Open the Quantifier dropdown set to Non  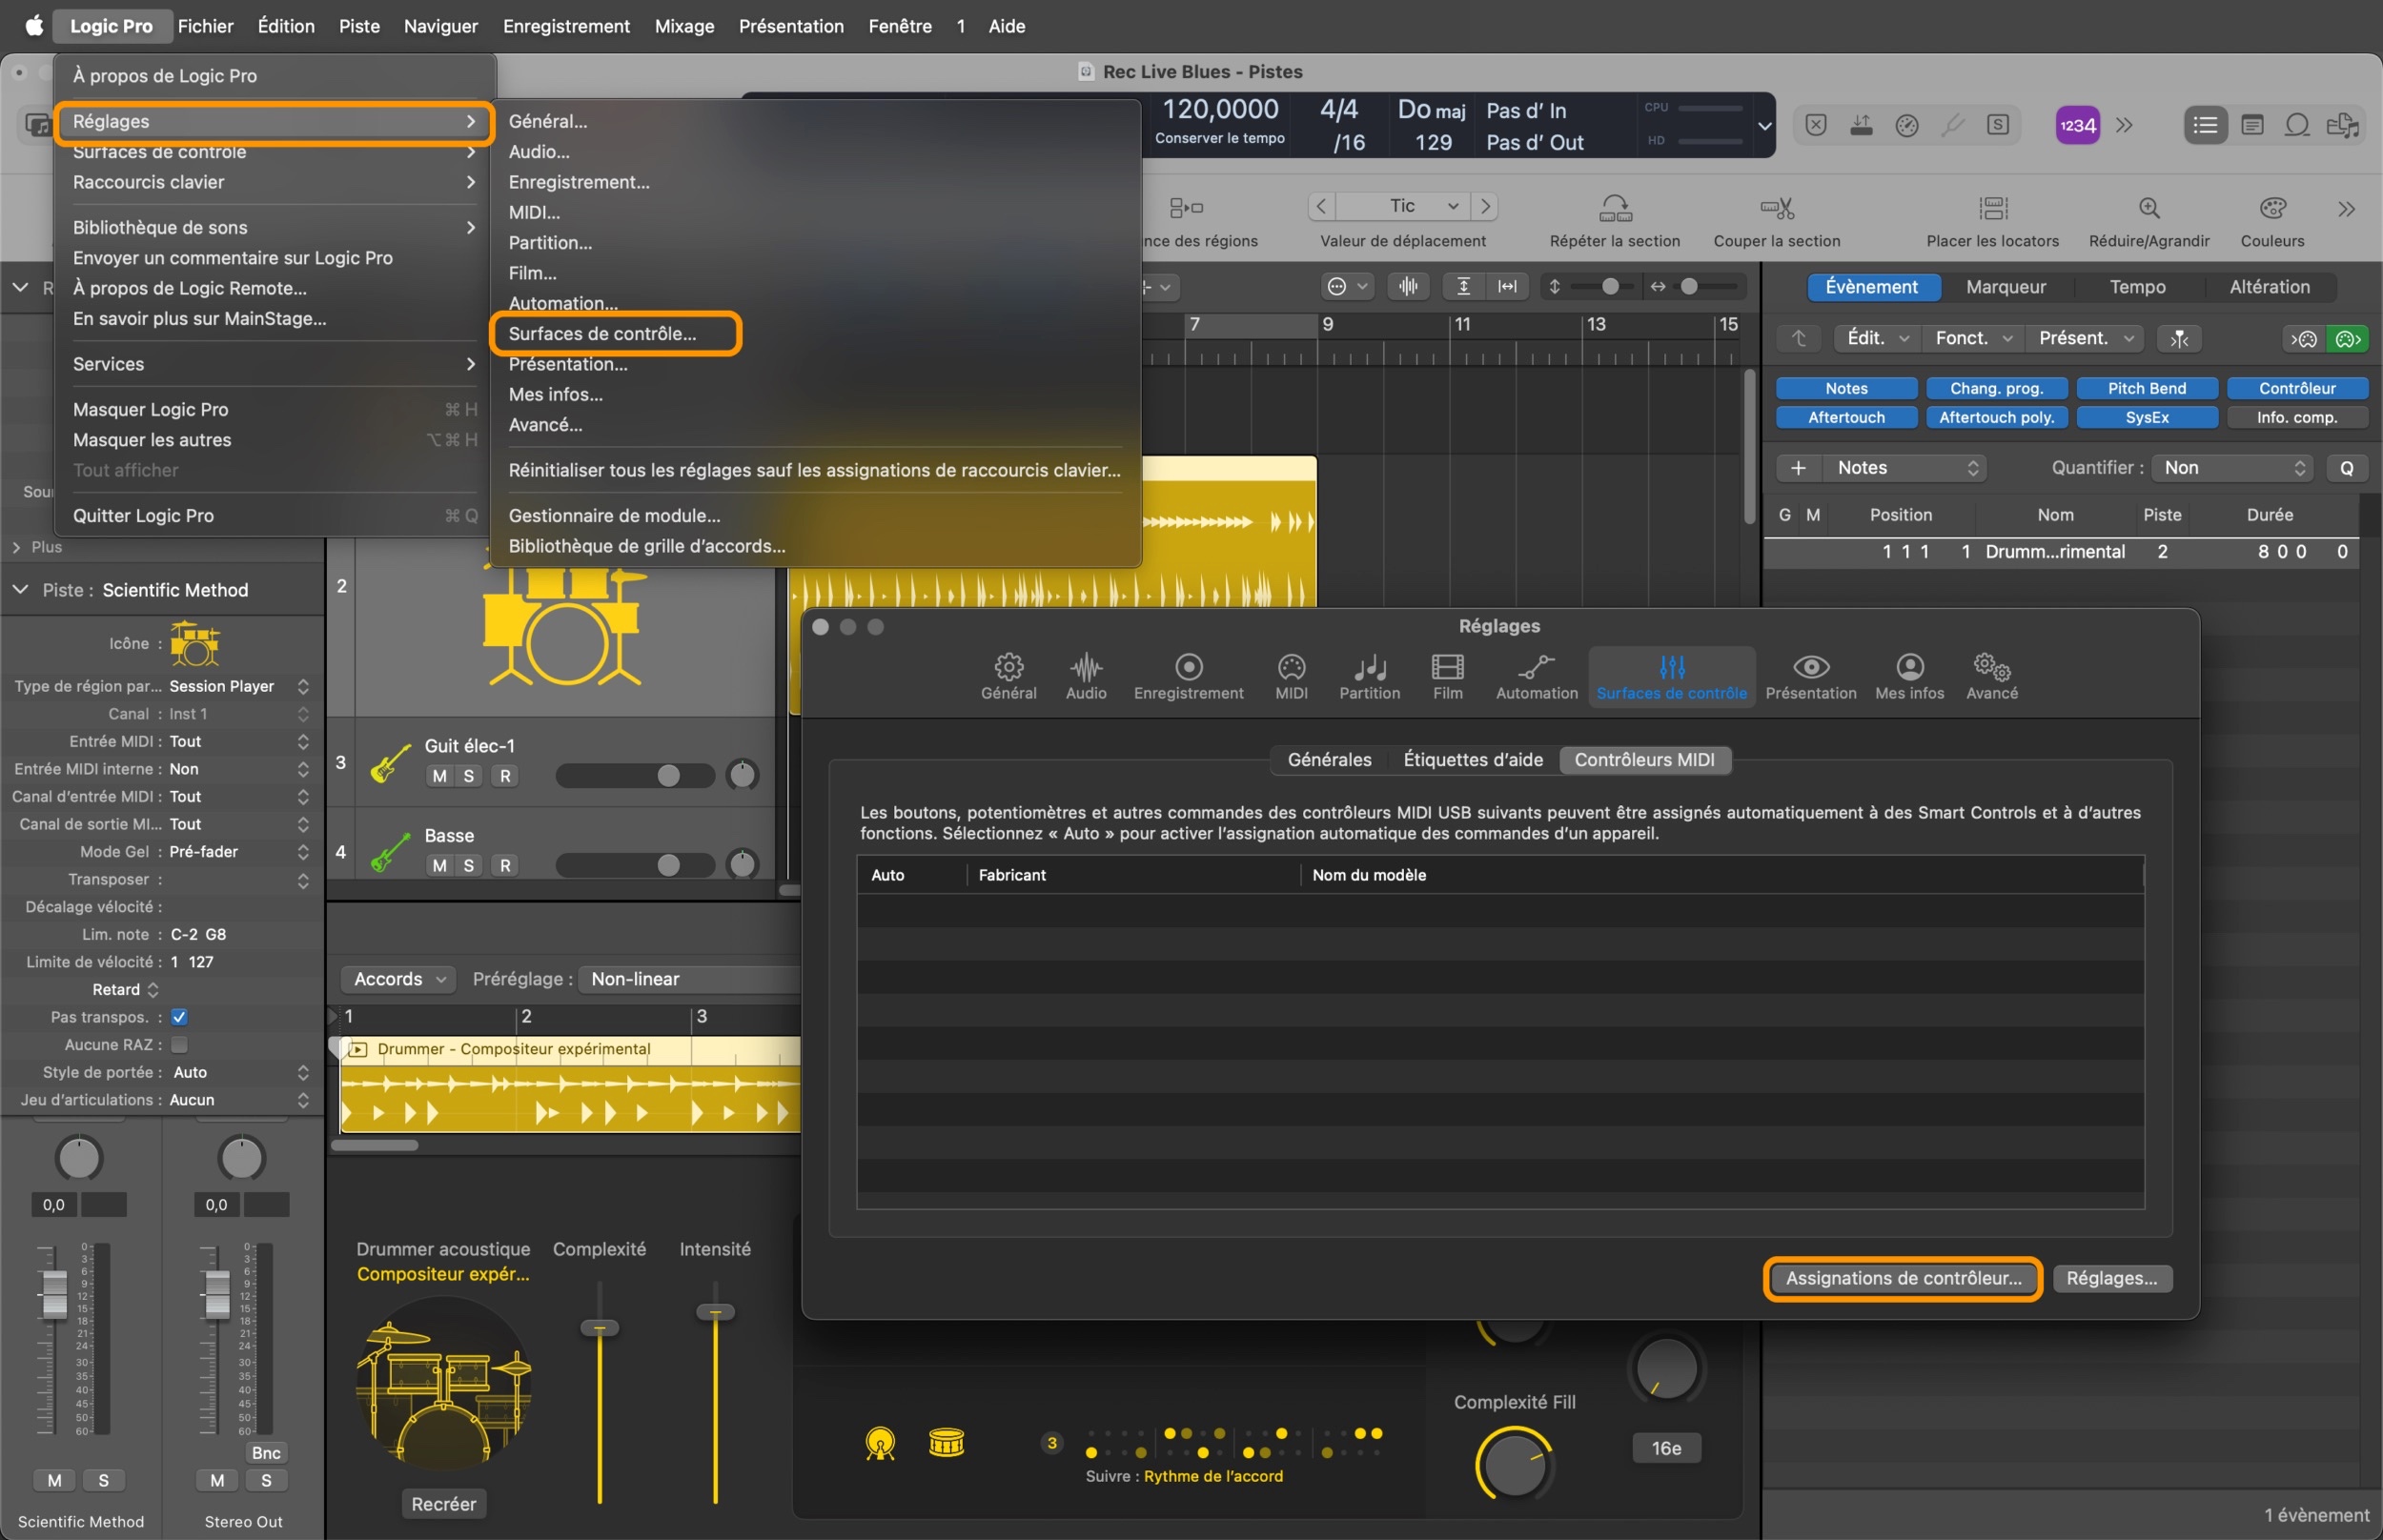[x=2234, y=468]
